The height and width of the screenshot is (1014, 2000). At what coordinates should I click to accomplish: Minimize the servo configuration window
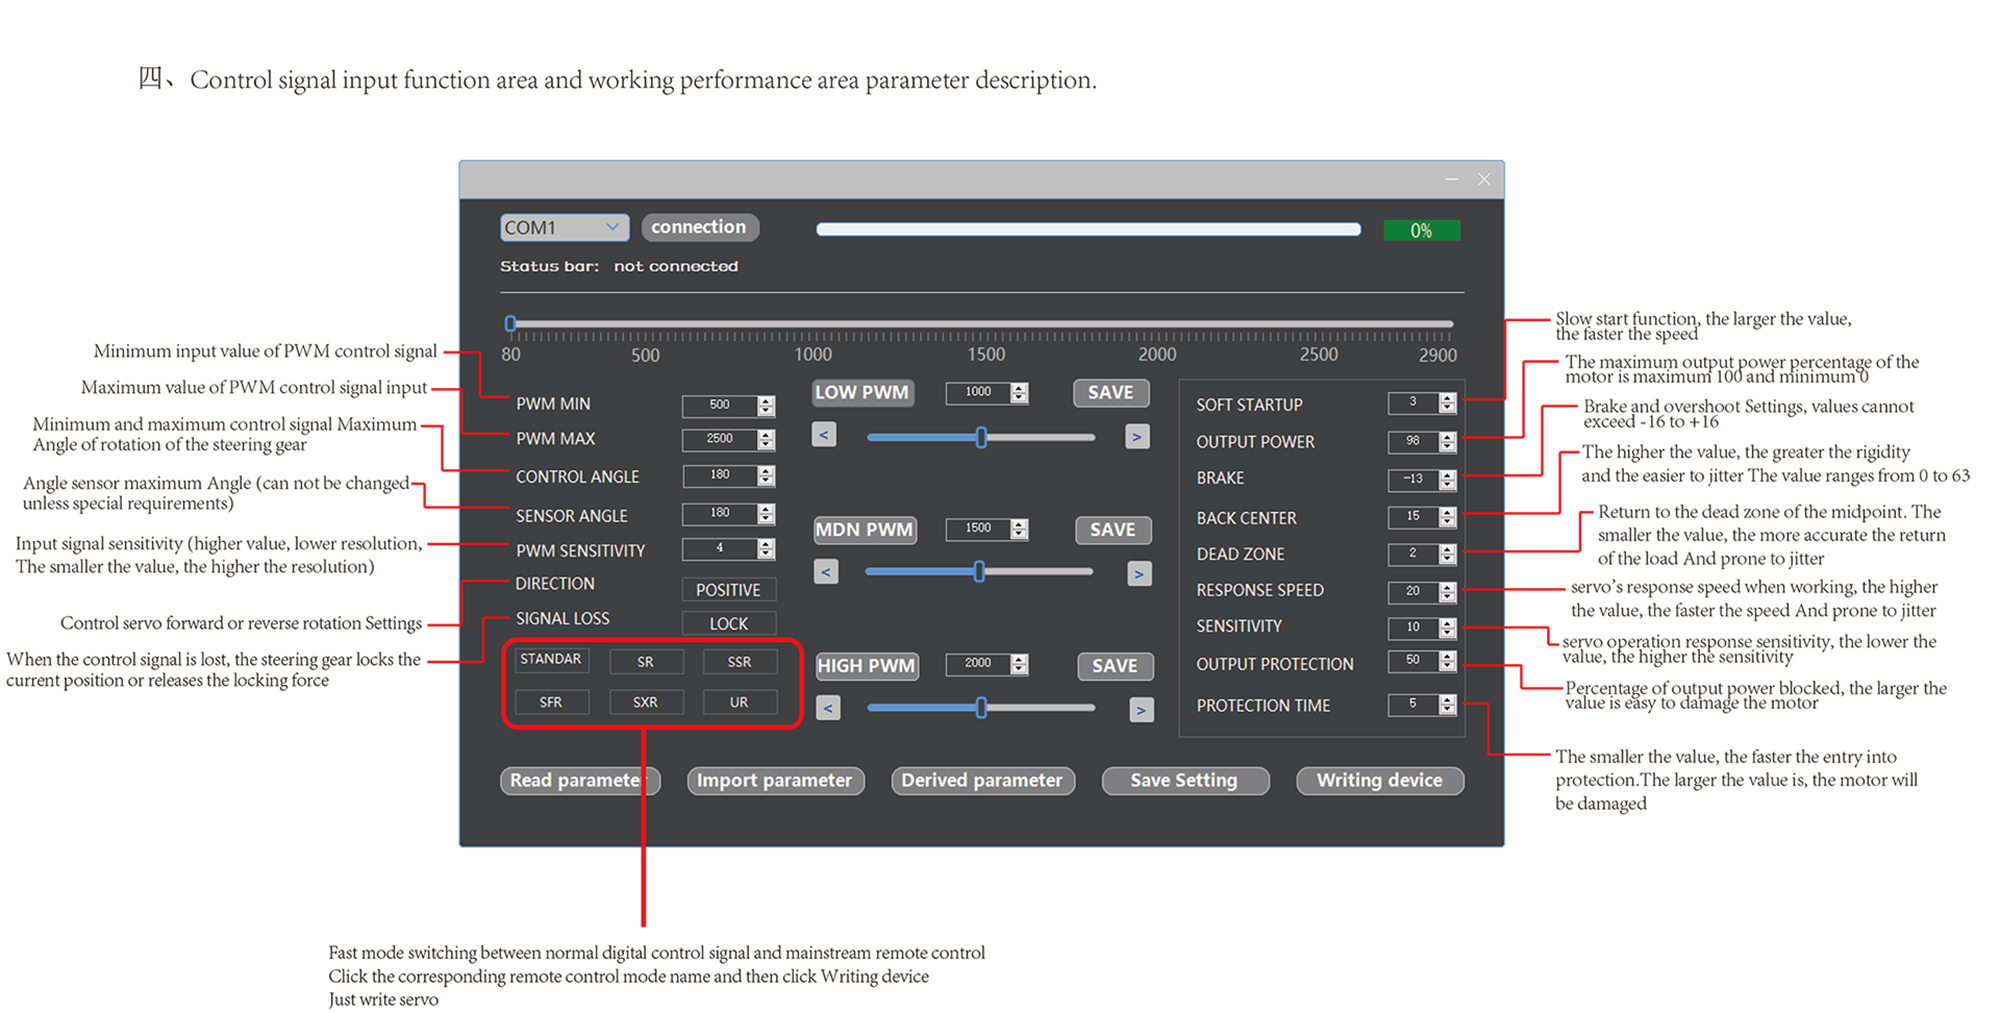pos(1451,179)
